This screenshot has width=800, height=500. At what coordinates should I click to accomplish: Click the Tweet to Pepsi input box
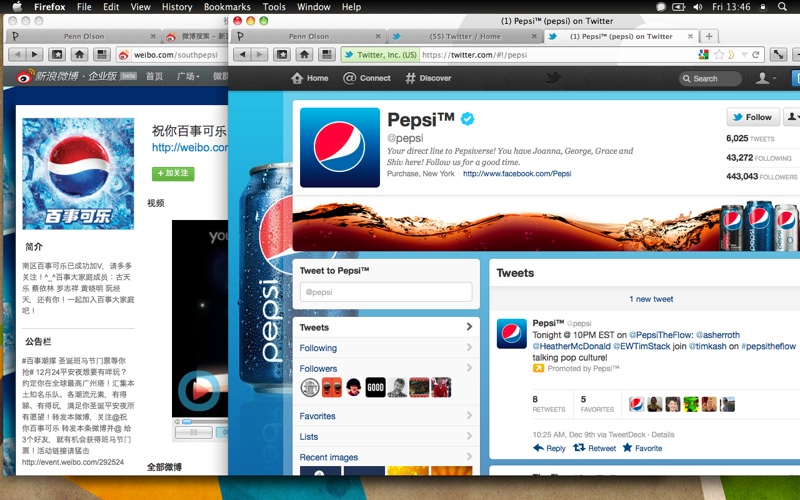[x=386, y=292]
